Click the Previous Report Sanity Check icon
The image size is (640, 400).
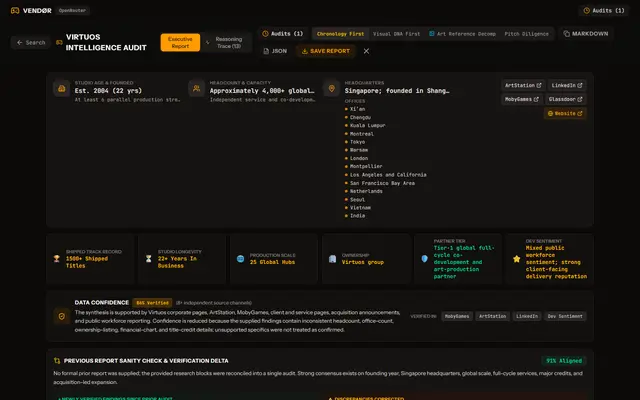pyautogui.click(x=57, y=361)
